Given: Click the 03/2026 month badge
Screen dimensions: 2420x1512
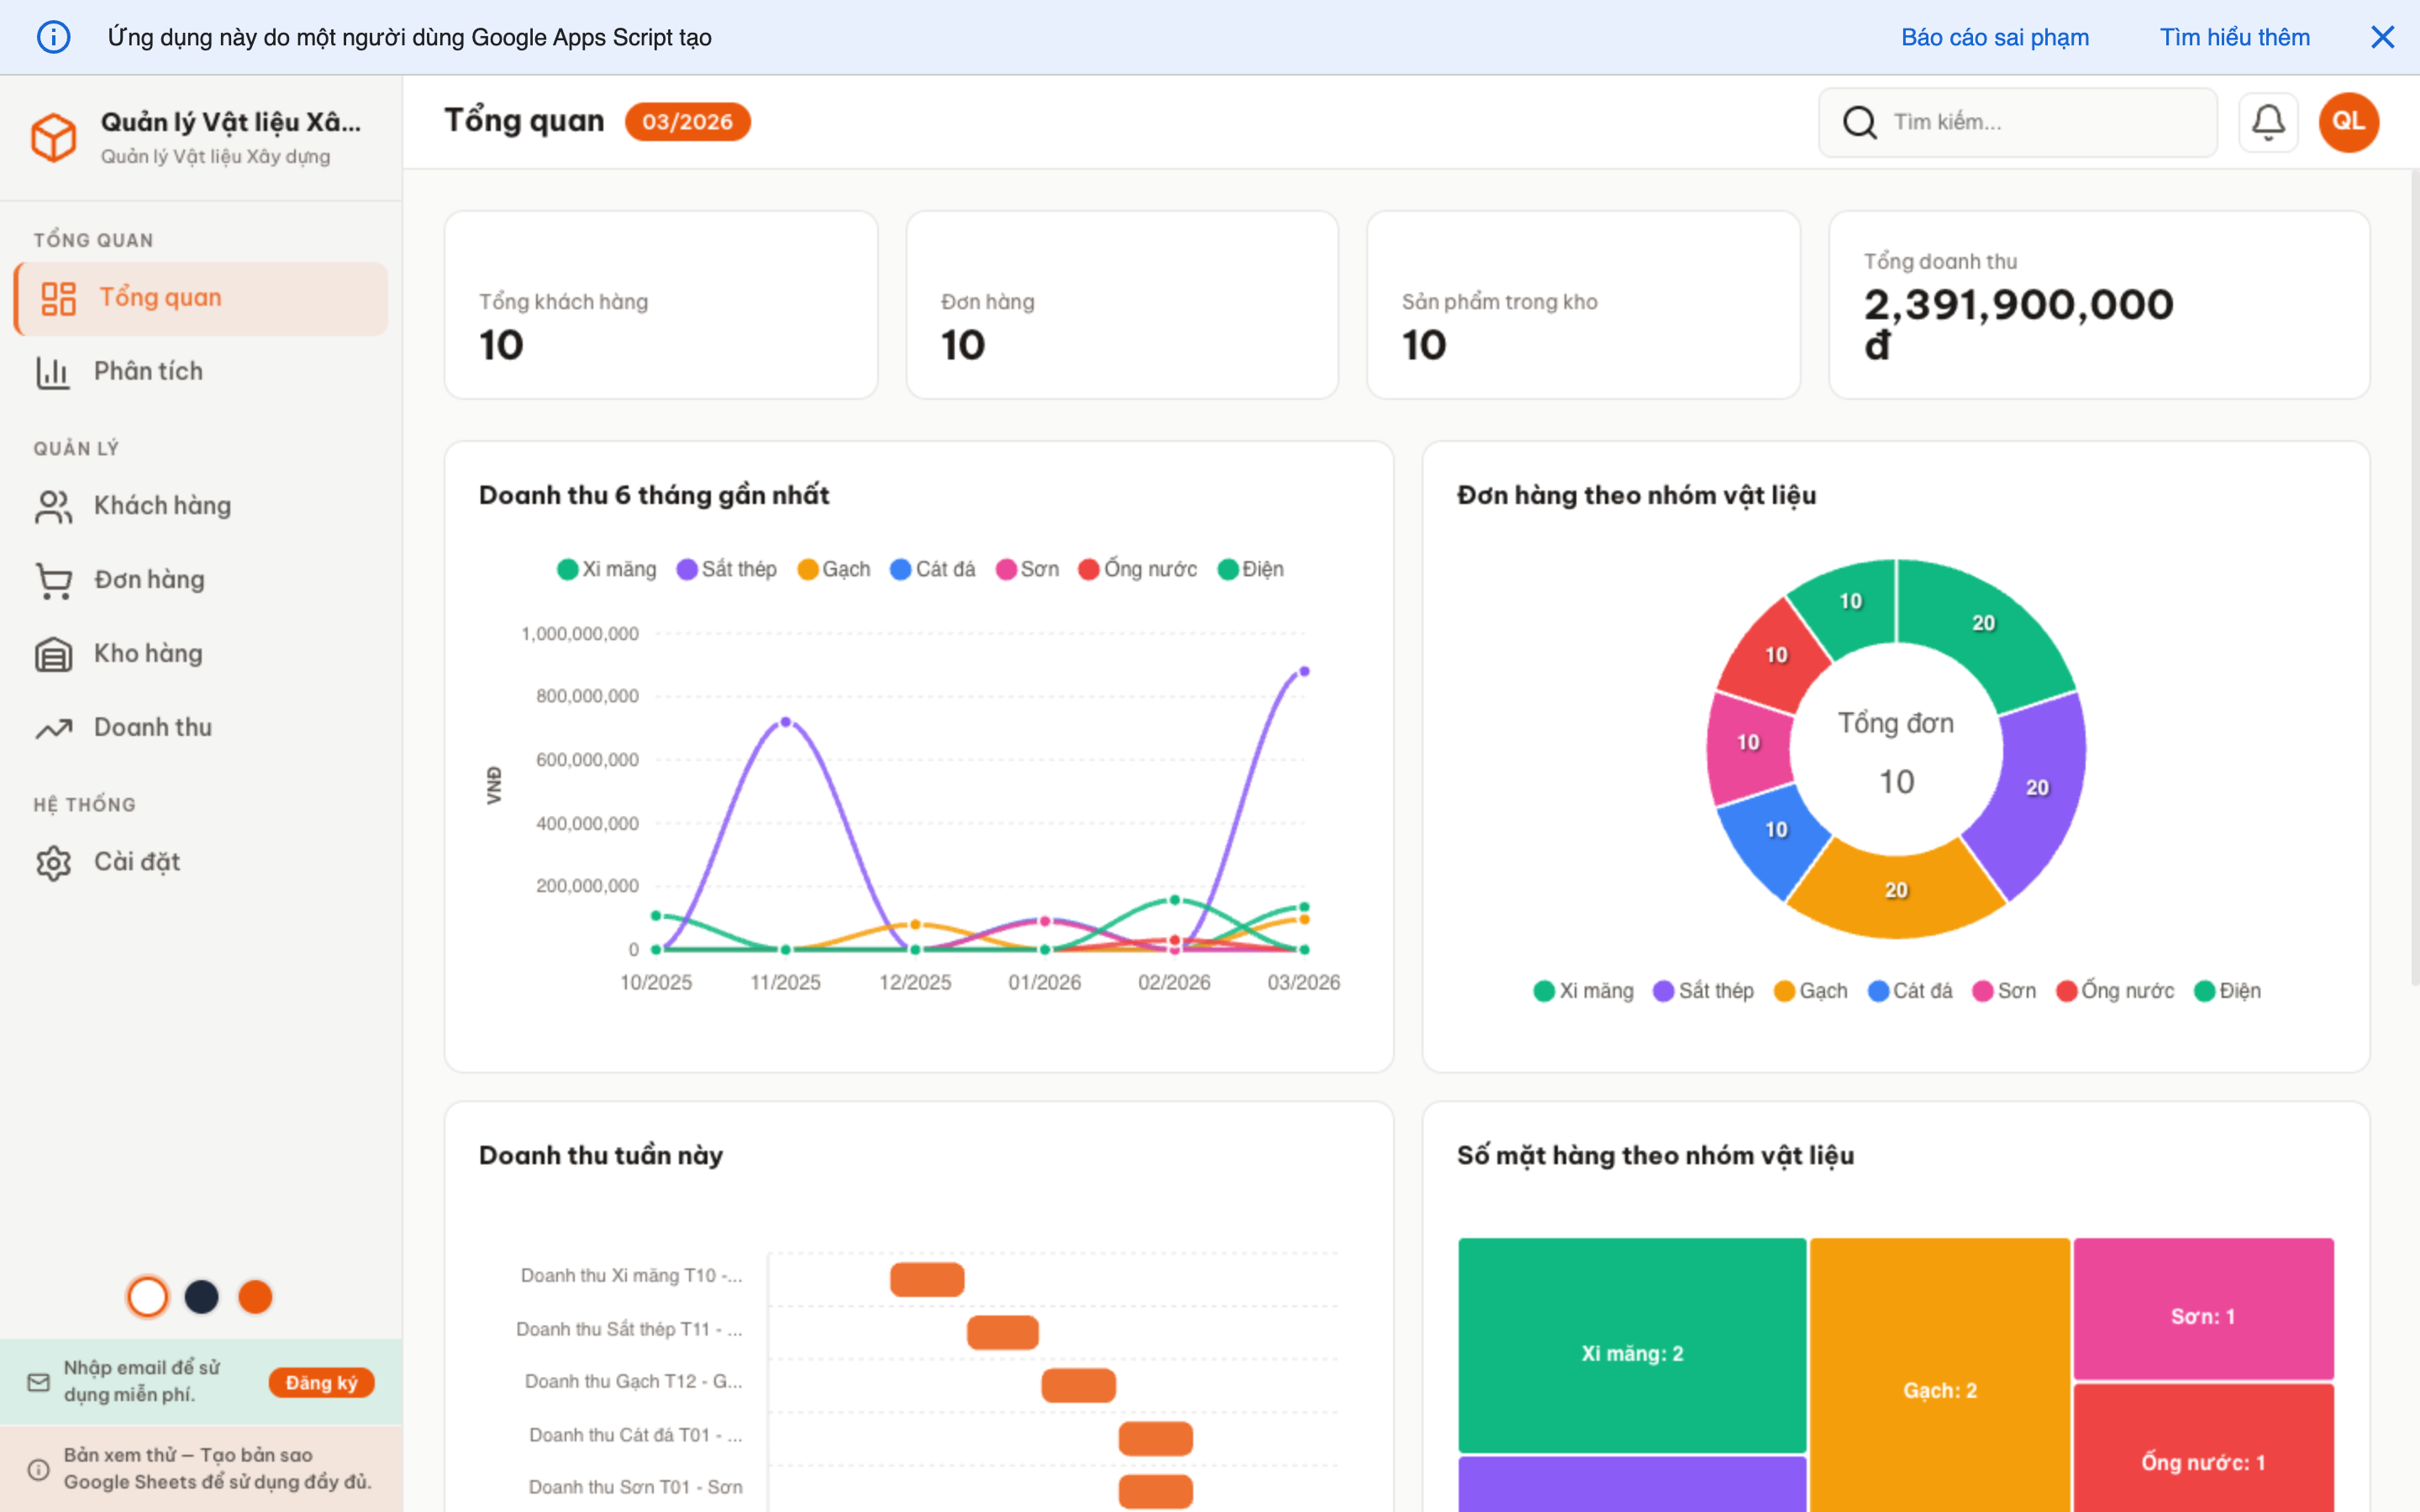Looking at the screenshot, I should tap(687, 122).
